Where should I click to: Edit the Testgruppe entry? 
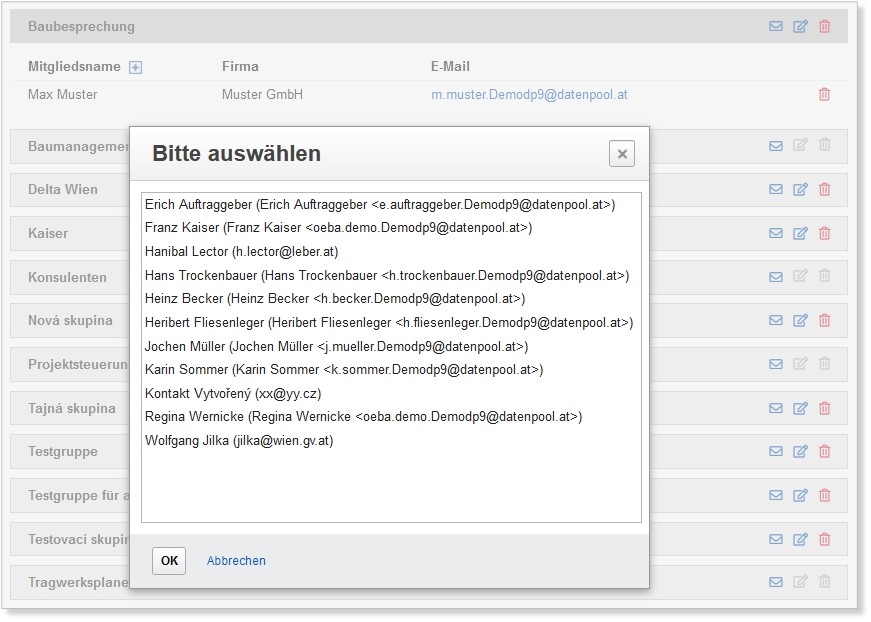[800, 451]
